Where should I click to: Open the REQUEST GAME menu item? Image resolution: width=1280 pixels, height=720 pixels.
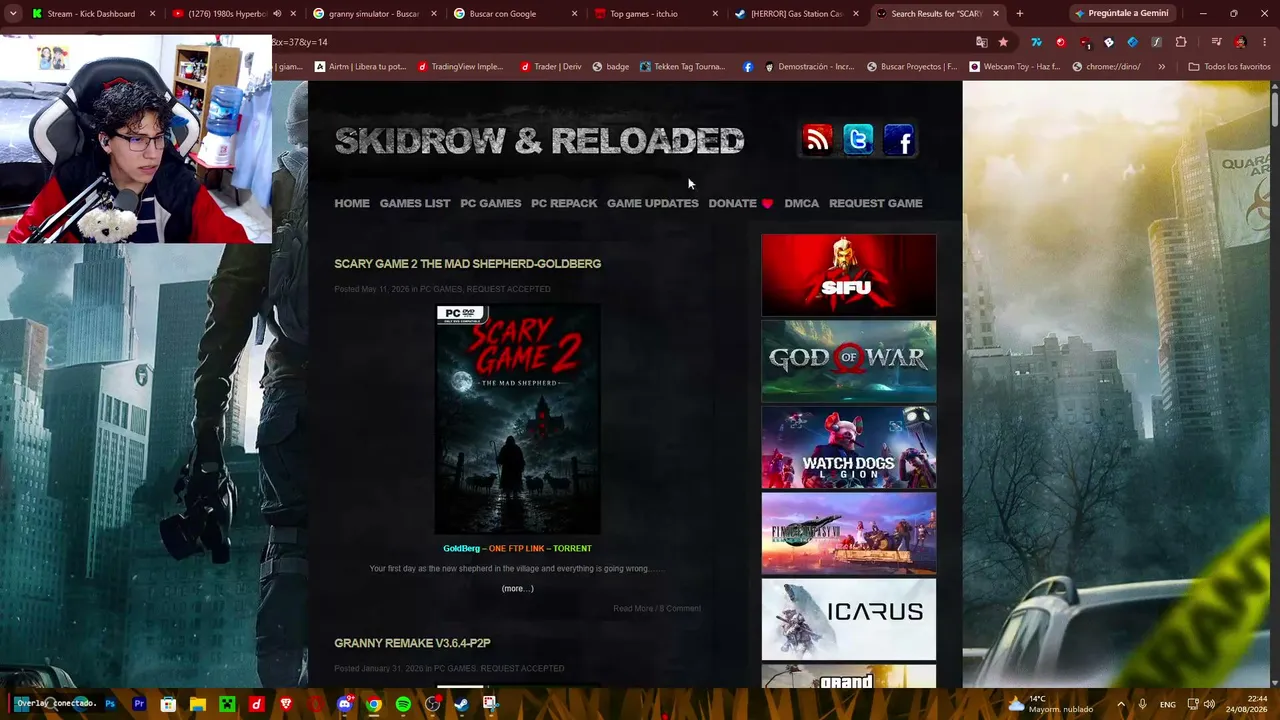(876, 203)
